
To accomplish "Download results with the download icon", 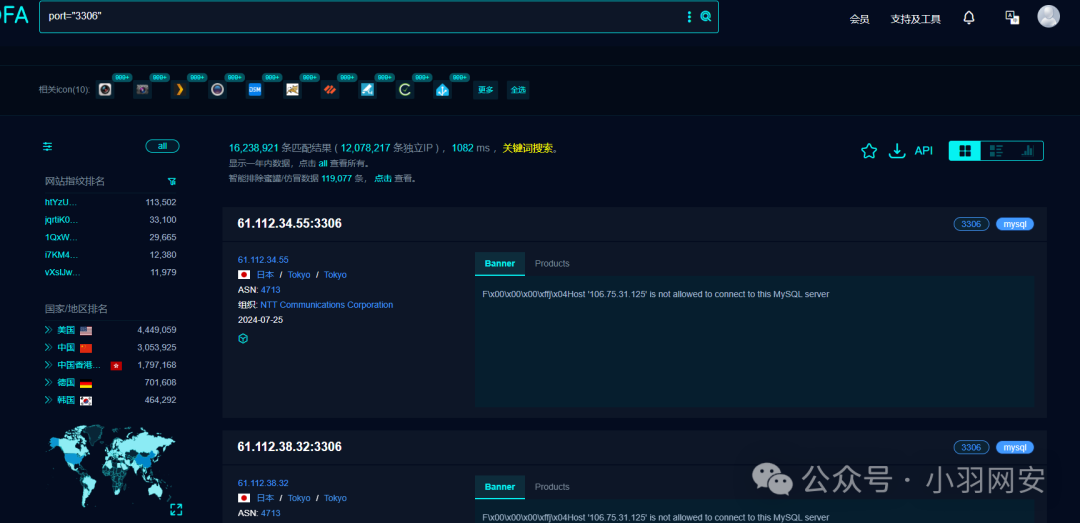I will tap(897, 151).
